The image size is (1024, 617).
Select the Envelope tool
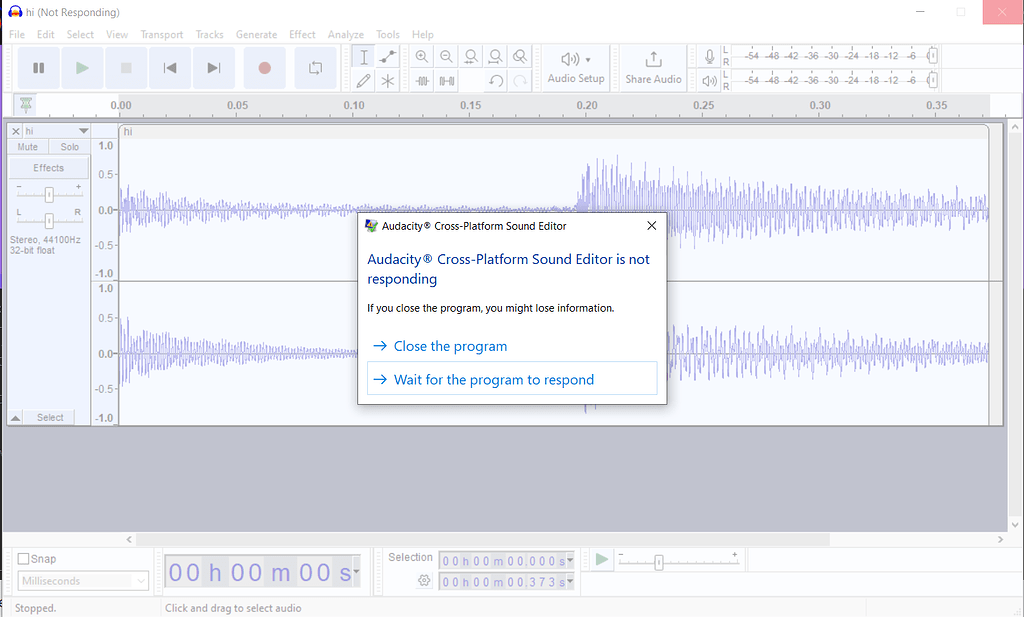(388, 57)
